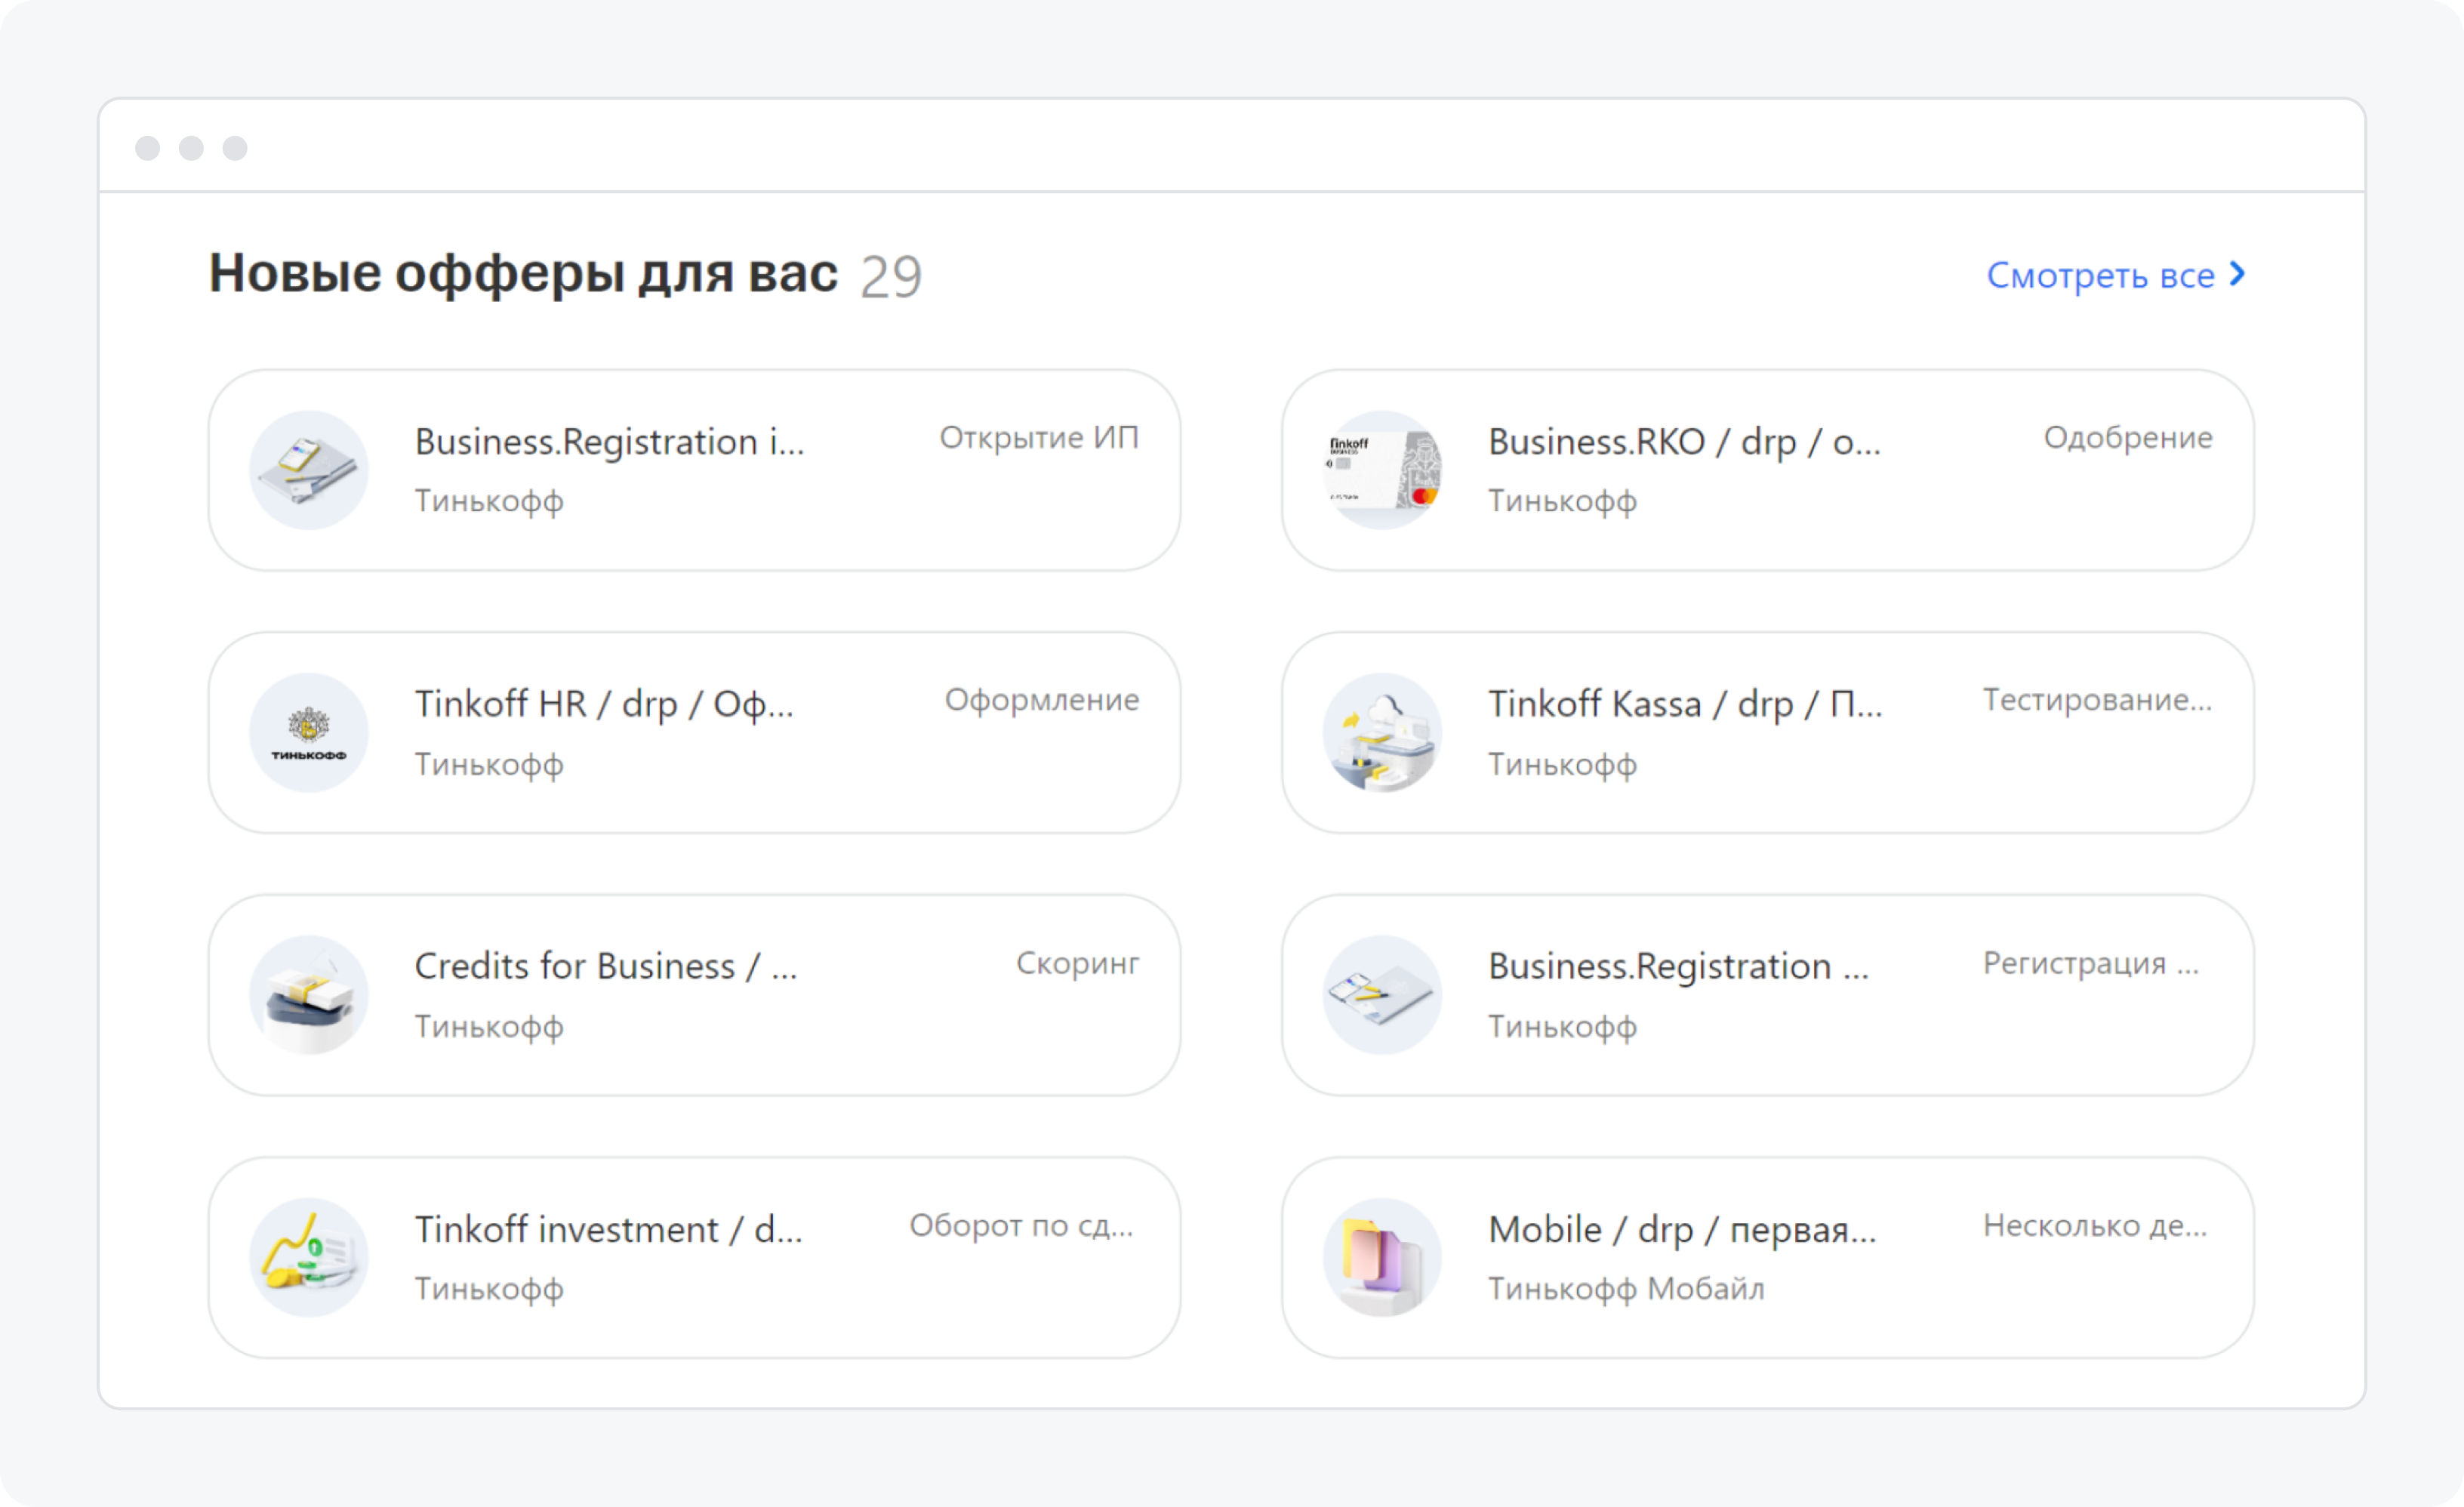The width and height of the screenshot is (2464, 1507).
Task: Click the second window control dot
Action: pos(191,148)
